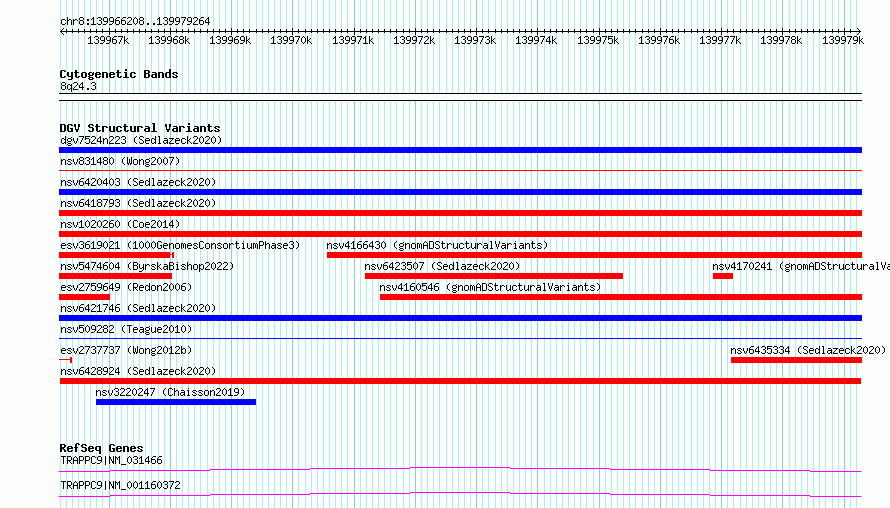Click the small red marker under esv2737737

(65, 360)
